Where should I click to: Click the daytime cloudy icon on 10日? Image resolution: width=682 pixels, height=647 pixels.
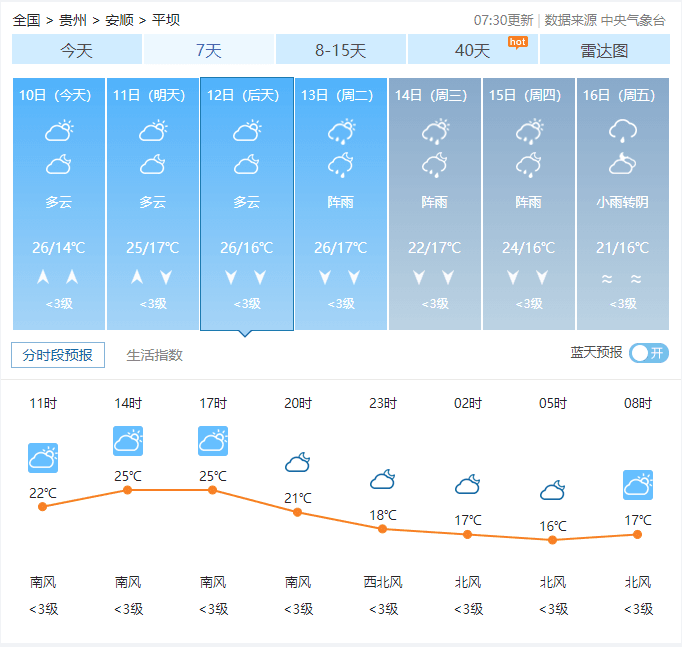pos(59,130)
